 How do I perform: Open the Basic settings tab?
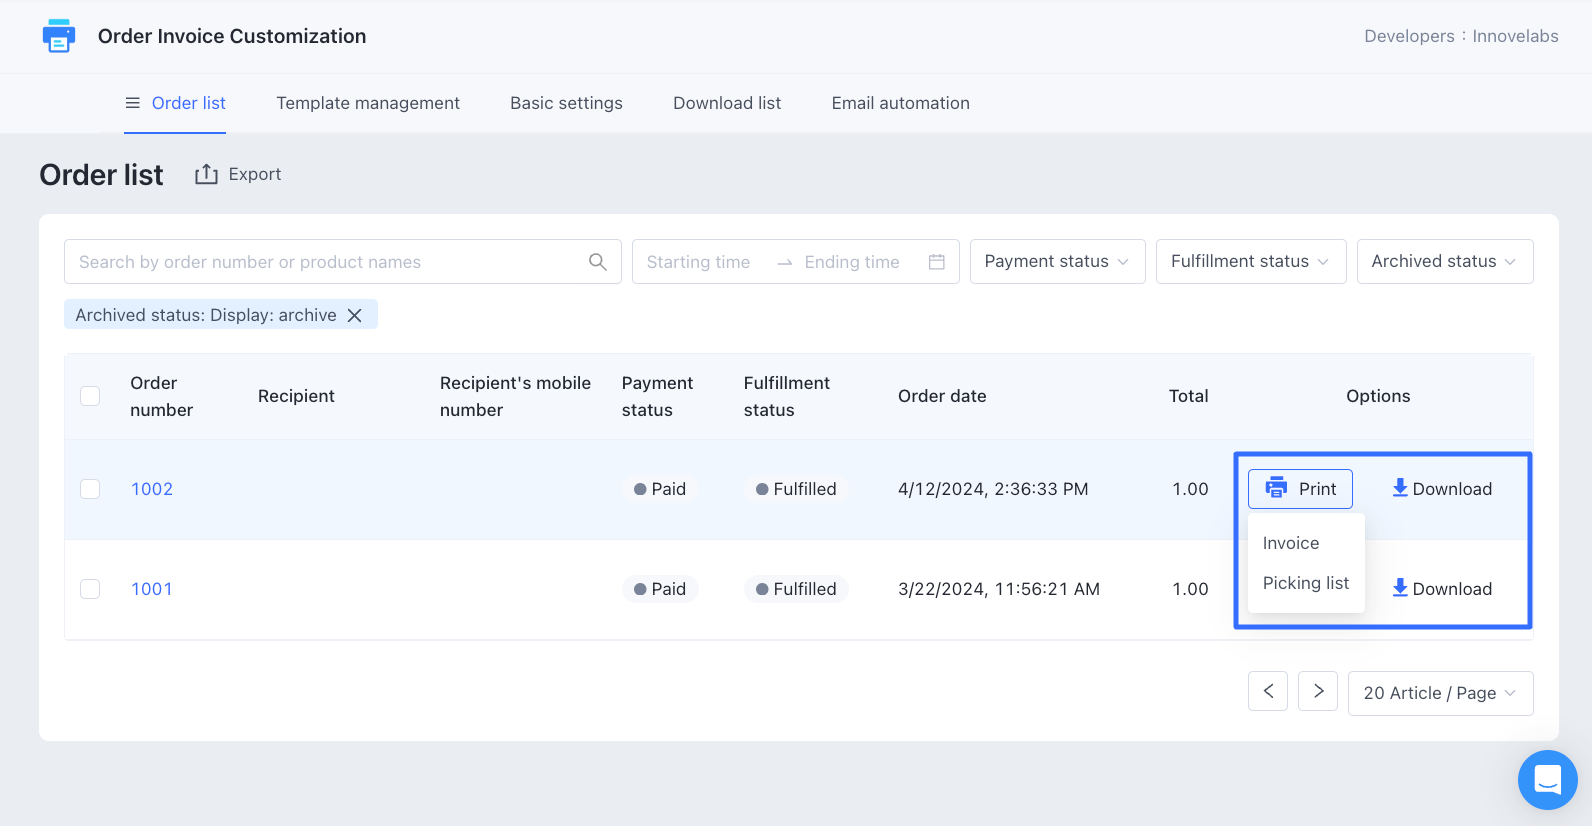[566, 103]
